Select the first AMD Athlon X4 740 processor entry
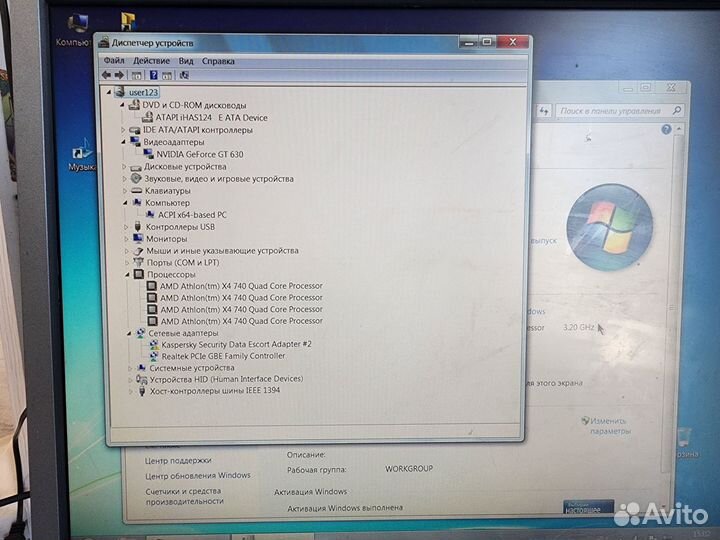 (x=241, y=286)
